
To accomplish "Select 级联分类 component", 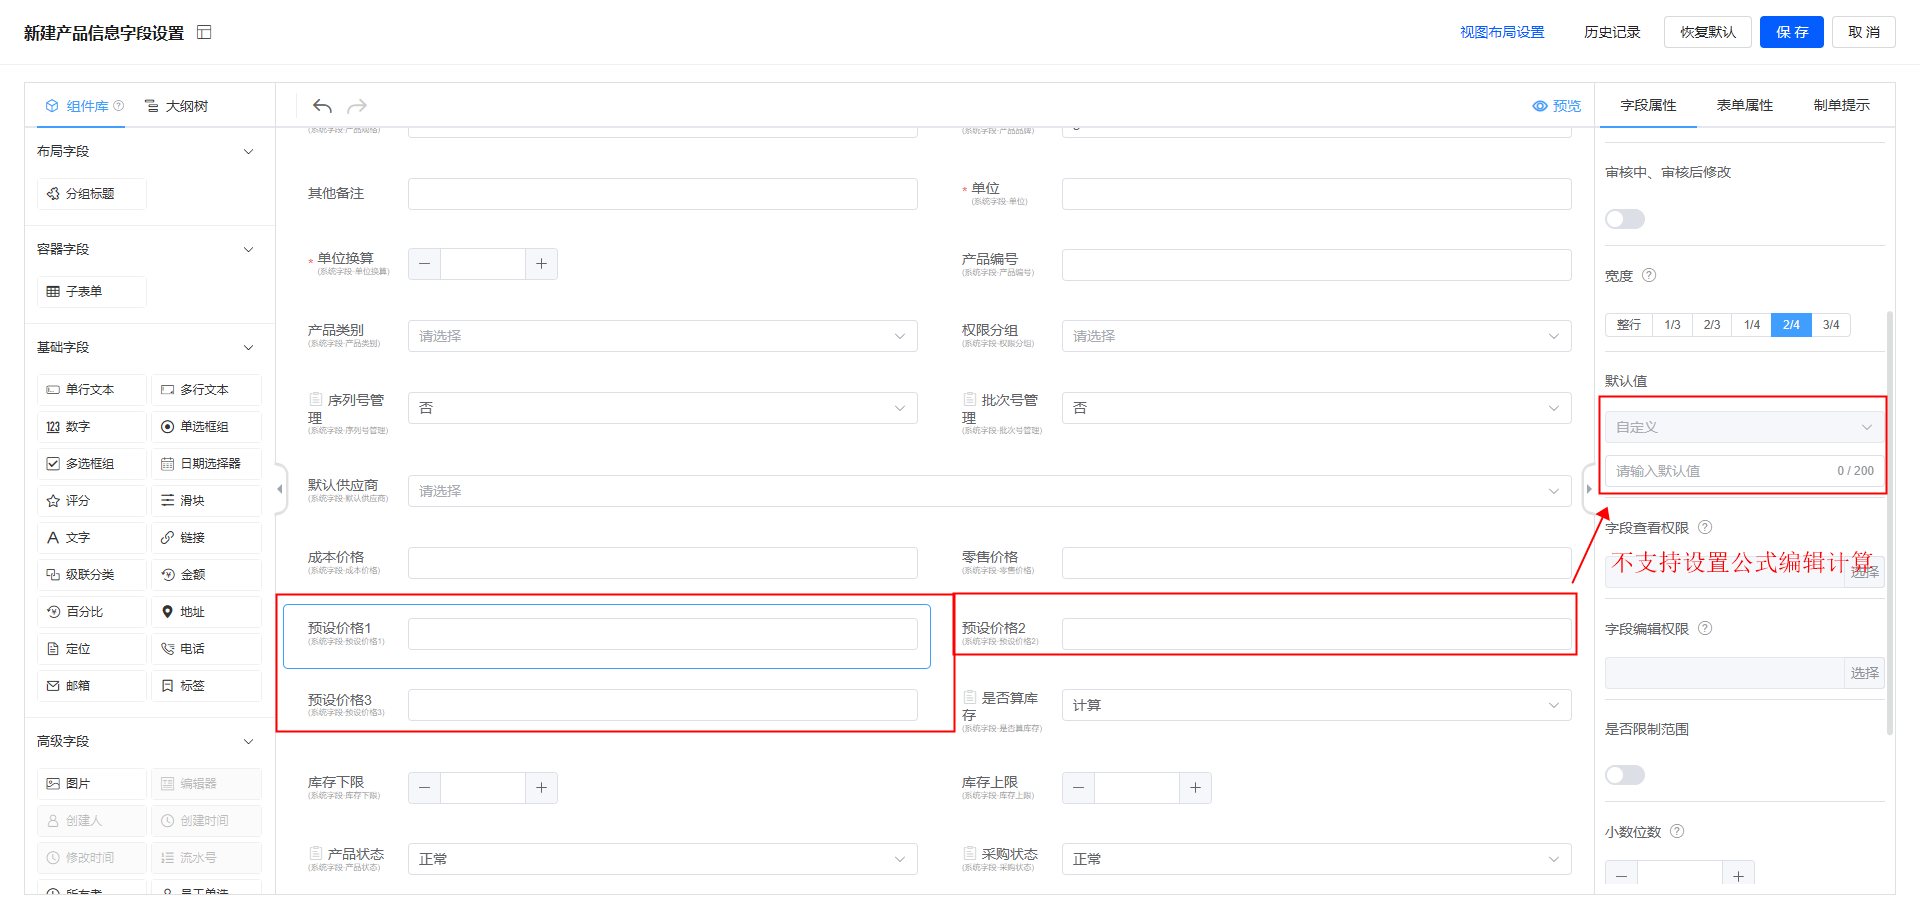I will [x=92, y=575].
